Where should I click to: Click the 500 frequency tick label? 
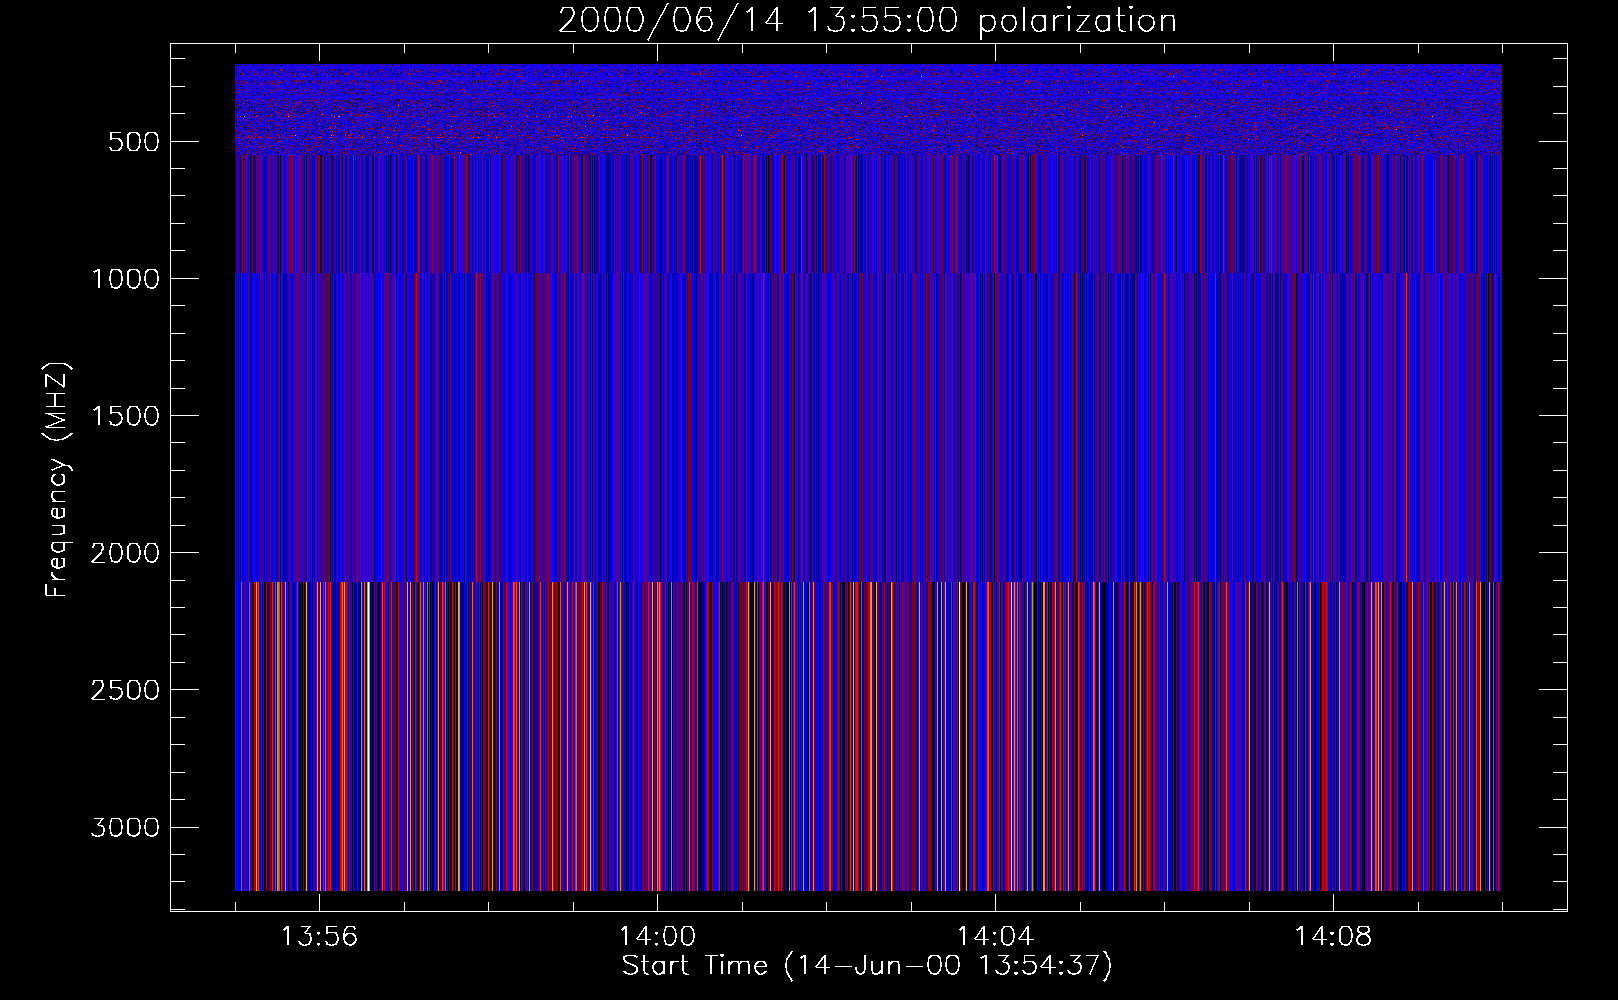pos(133,142)
